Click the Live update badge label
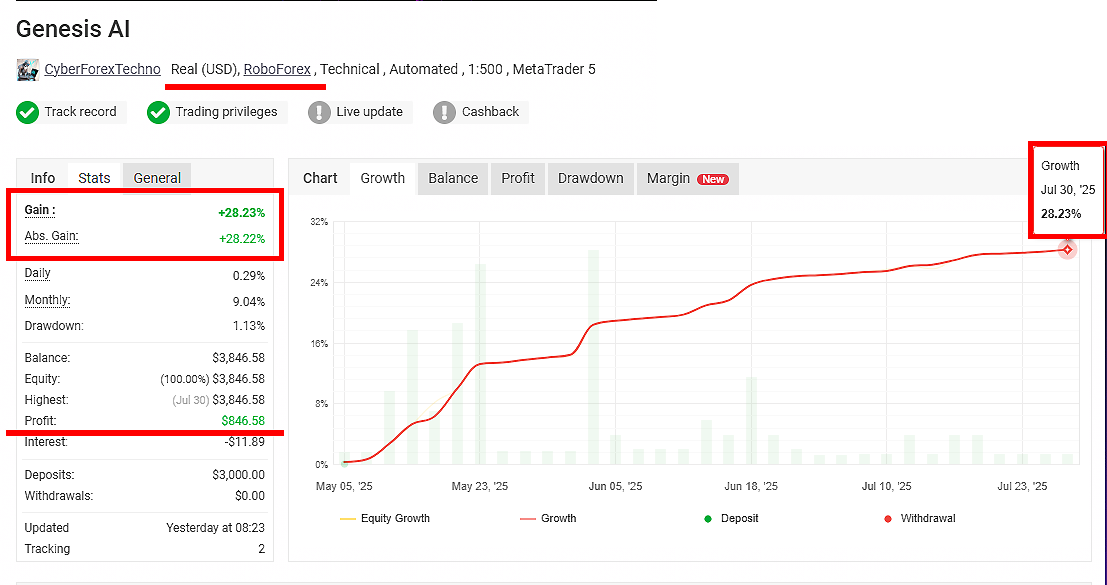 (x=369, y=111)
